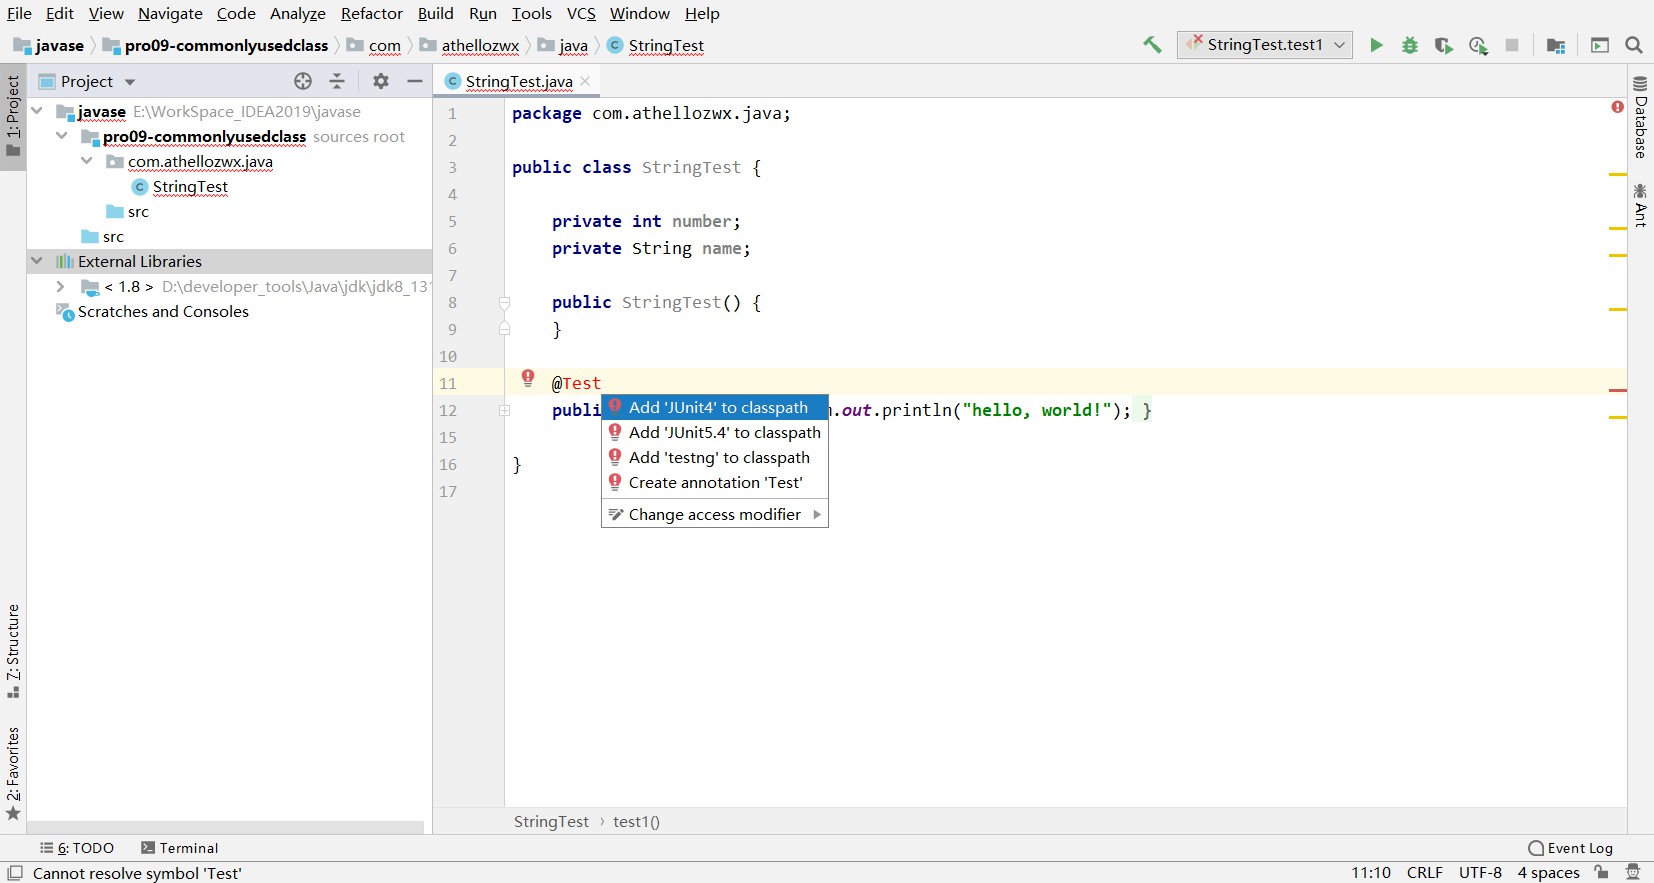The width and height of the screenshot is (1654, 883).
Task: Expand Change access modifier submenu
Action: click(715, 514)
